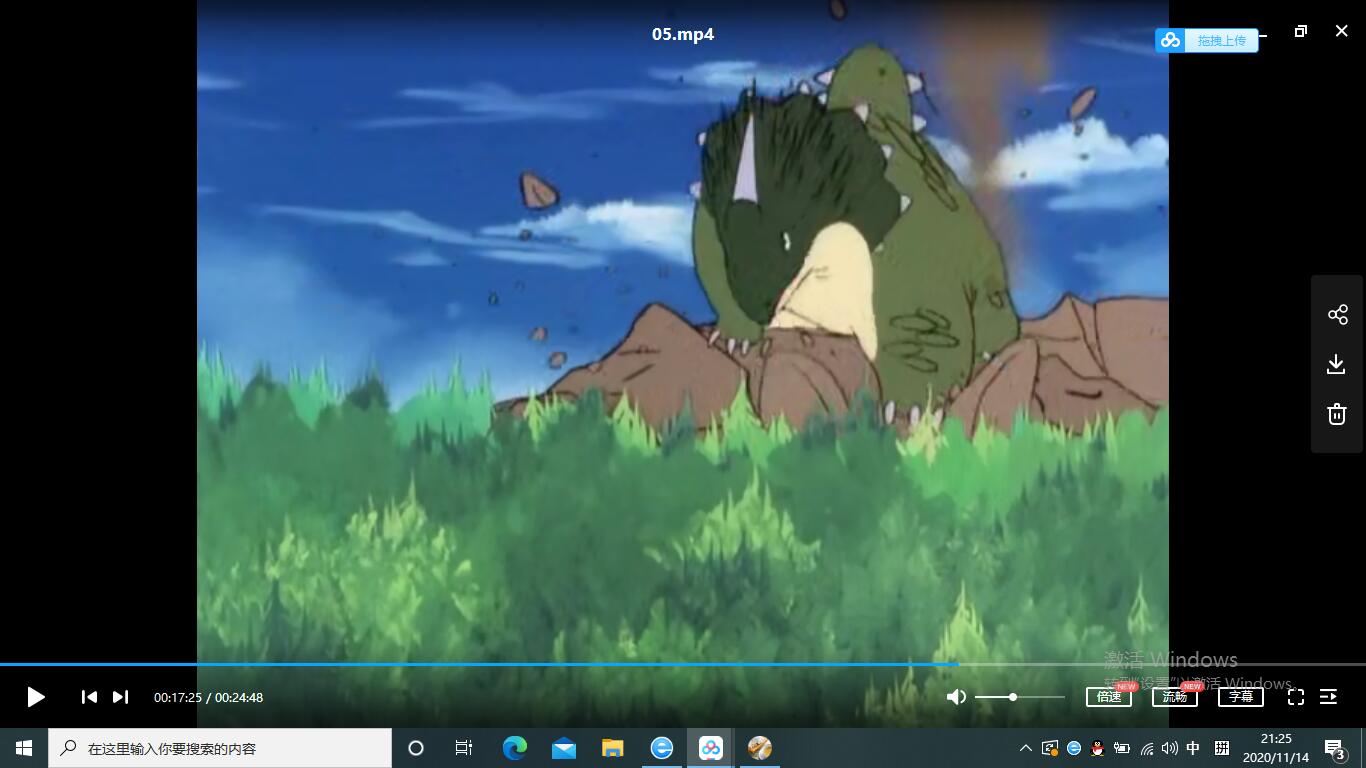Open the clock showing 21:25

[x=1276, y=748]
